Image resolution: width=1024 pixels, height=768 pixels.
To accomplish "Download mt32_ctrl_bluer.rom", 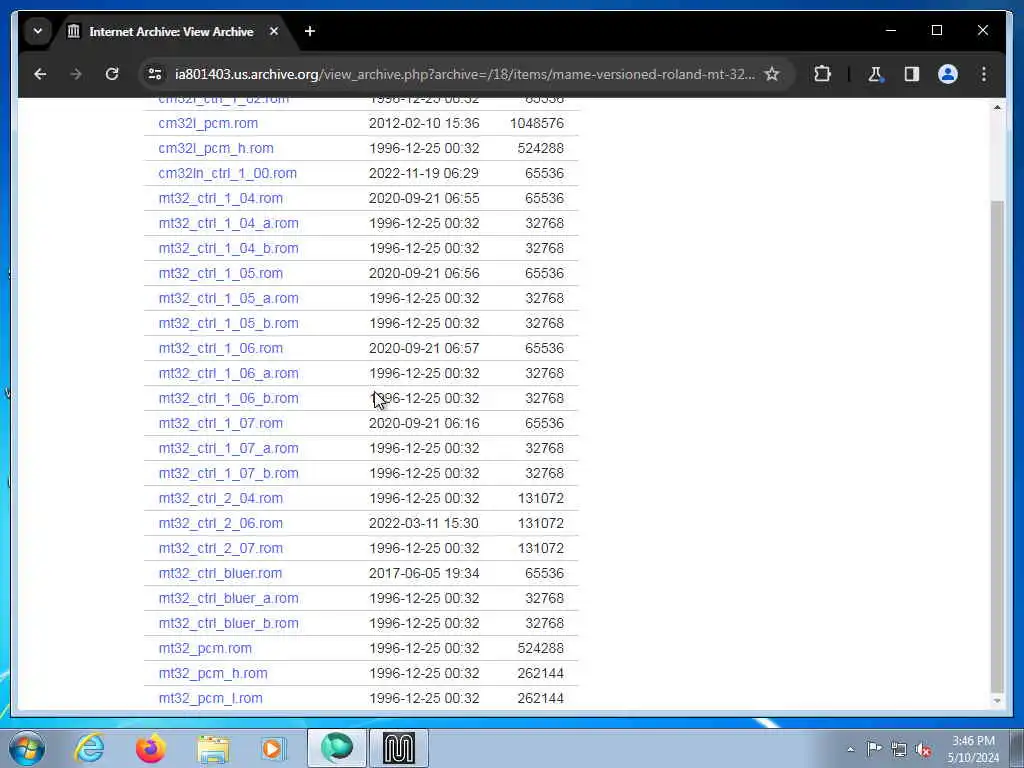I will [220, 573].
